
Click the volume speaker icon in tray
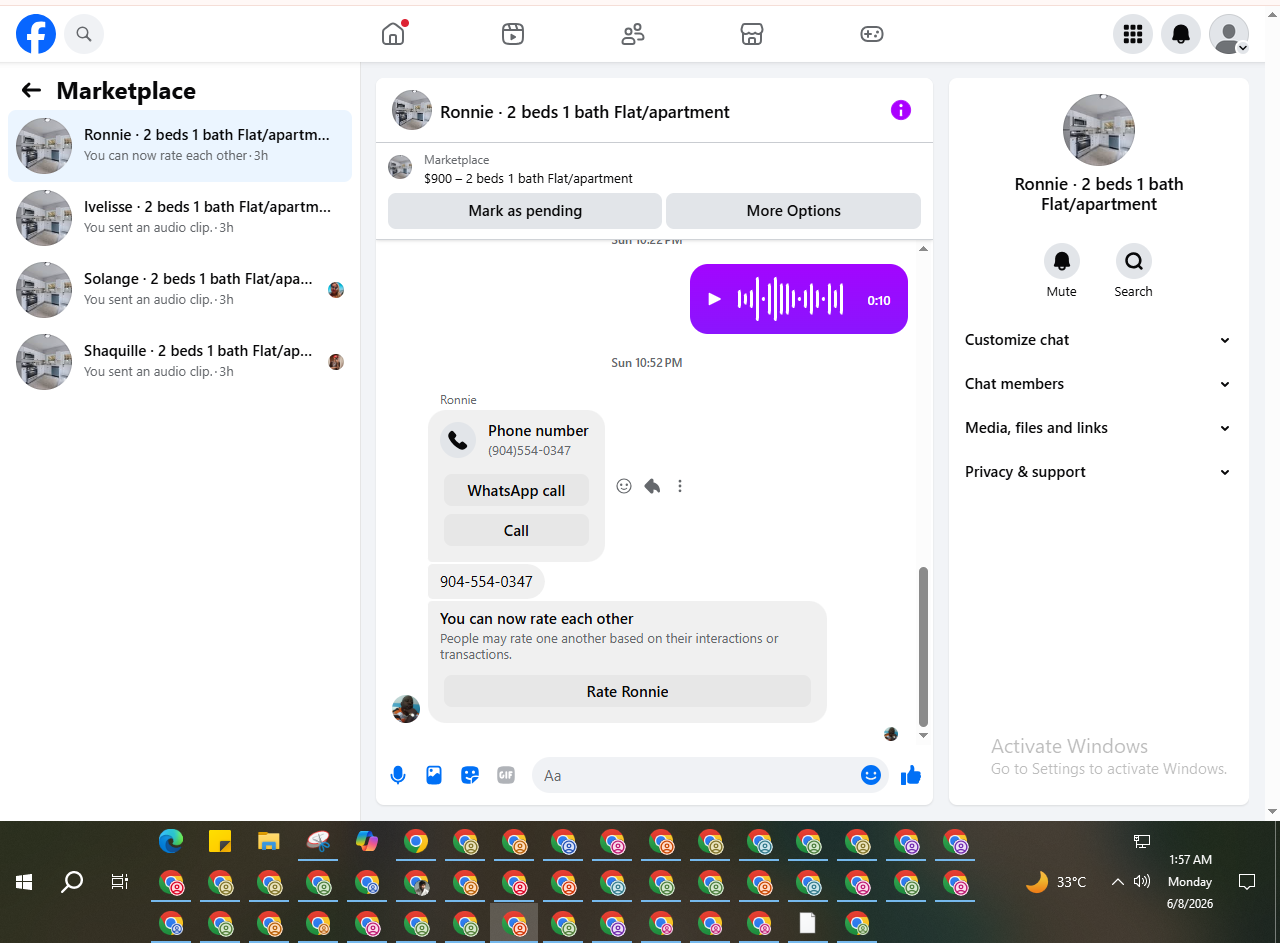(x=1142, y=882)
